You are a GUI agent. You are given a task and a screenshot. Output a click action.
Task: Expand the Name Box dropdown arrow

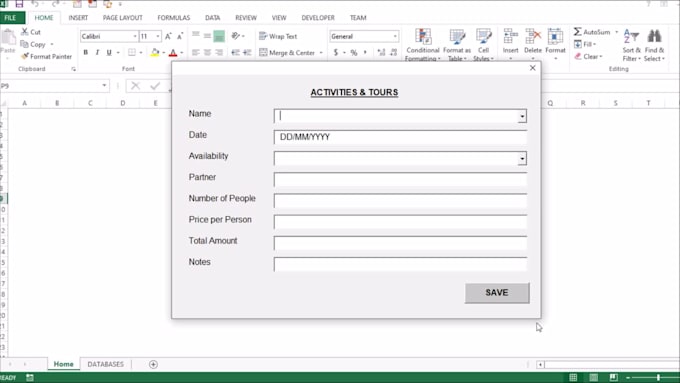pyautogui.click(x=104, y=85)
